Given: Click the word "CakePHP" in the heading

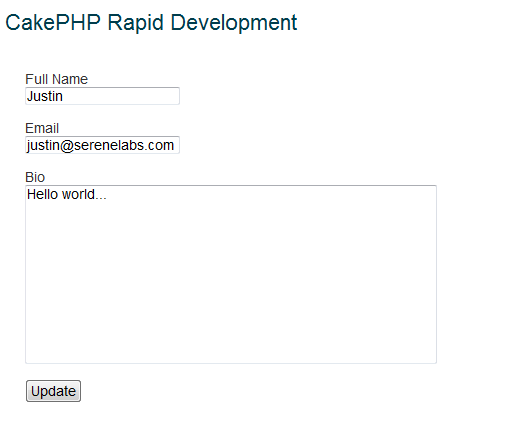Looking at the screenshot, I should pyautogui.click(x=53, y=23).
